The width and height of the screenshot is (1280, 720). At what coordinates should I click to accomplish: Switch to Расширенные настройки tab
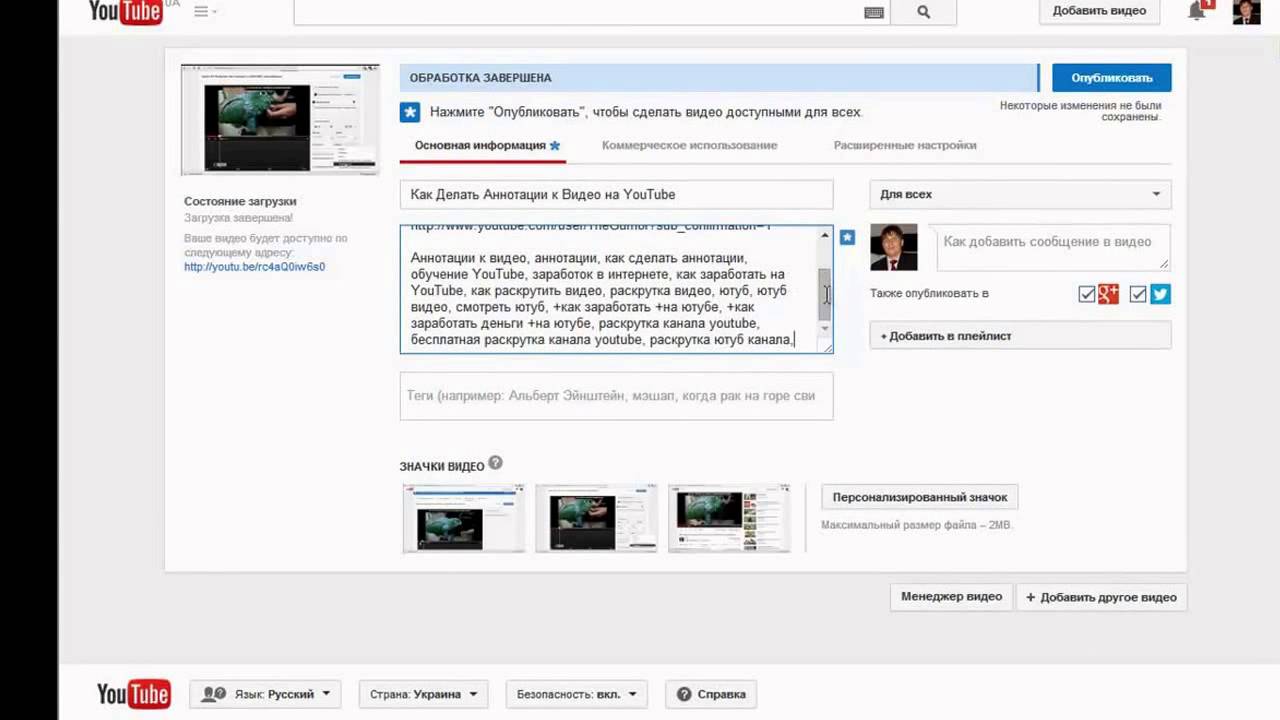[905, 145]
